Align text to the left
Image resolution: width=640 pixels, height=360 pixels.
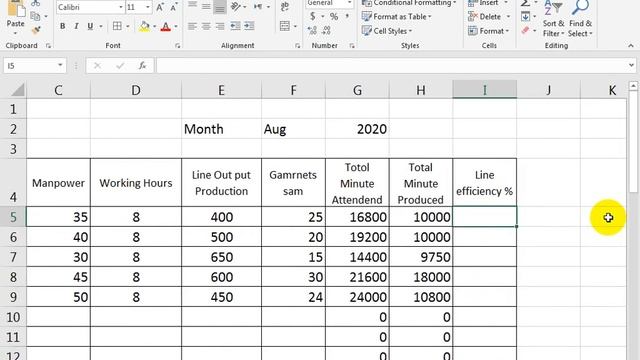[192, 27]
